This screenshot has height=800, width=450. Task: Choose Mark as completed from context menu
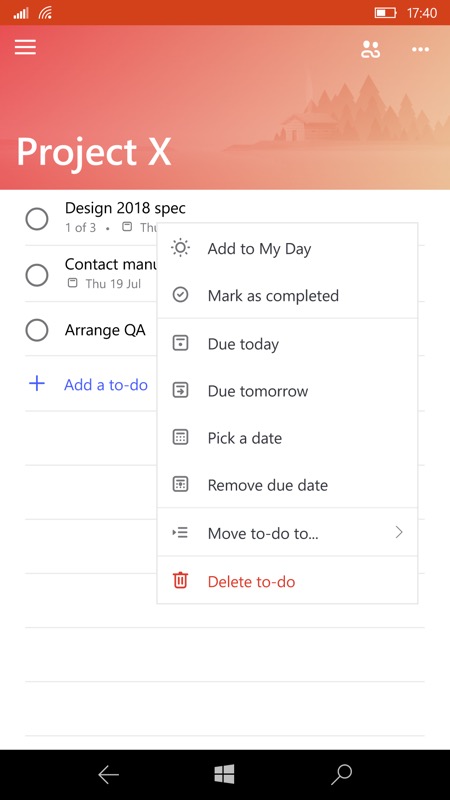(x=287, y=295)
